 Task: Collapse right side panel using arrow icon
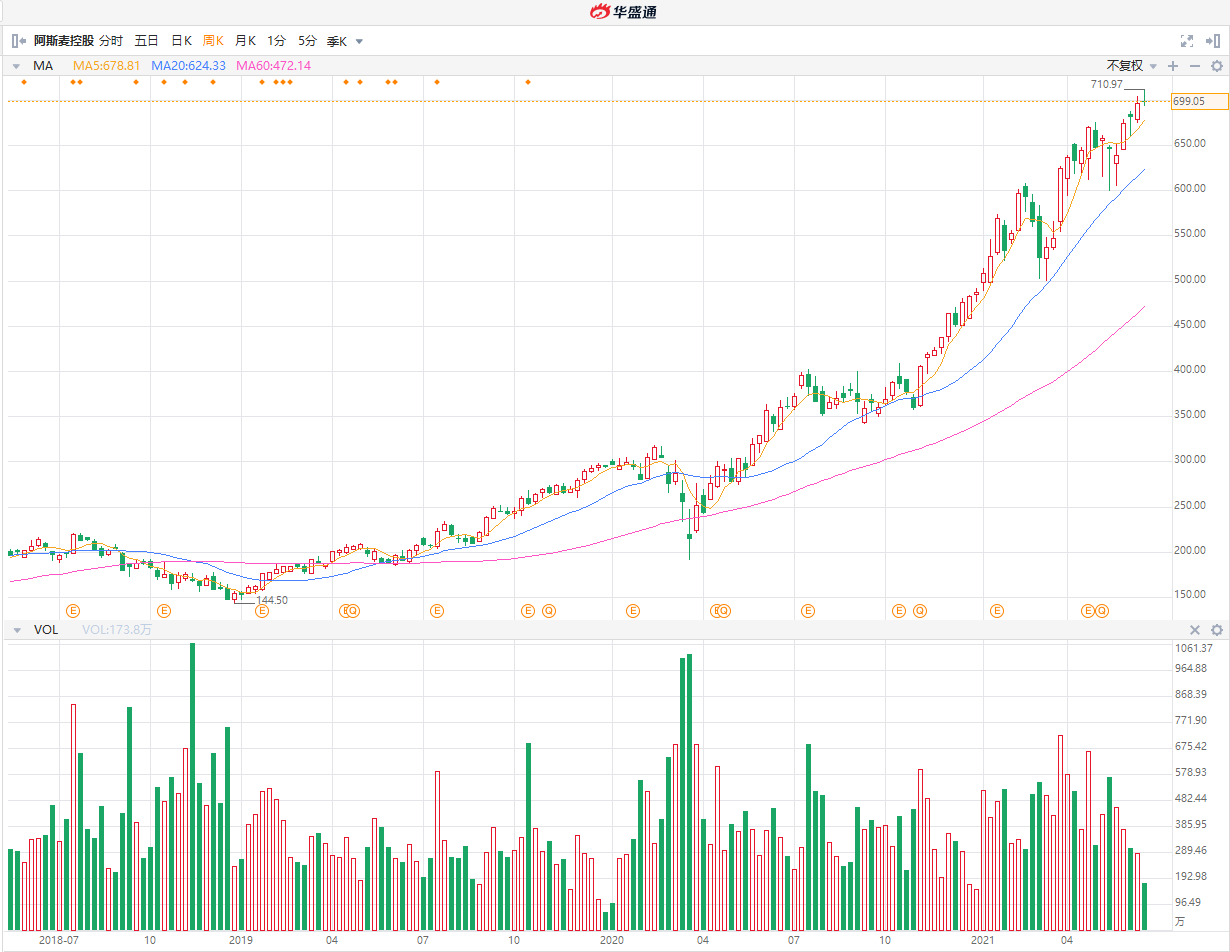(x=1213, y=41)
